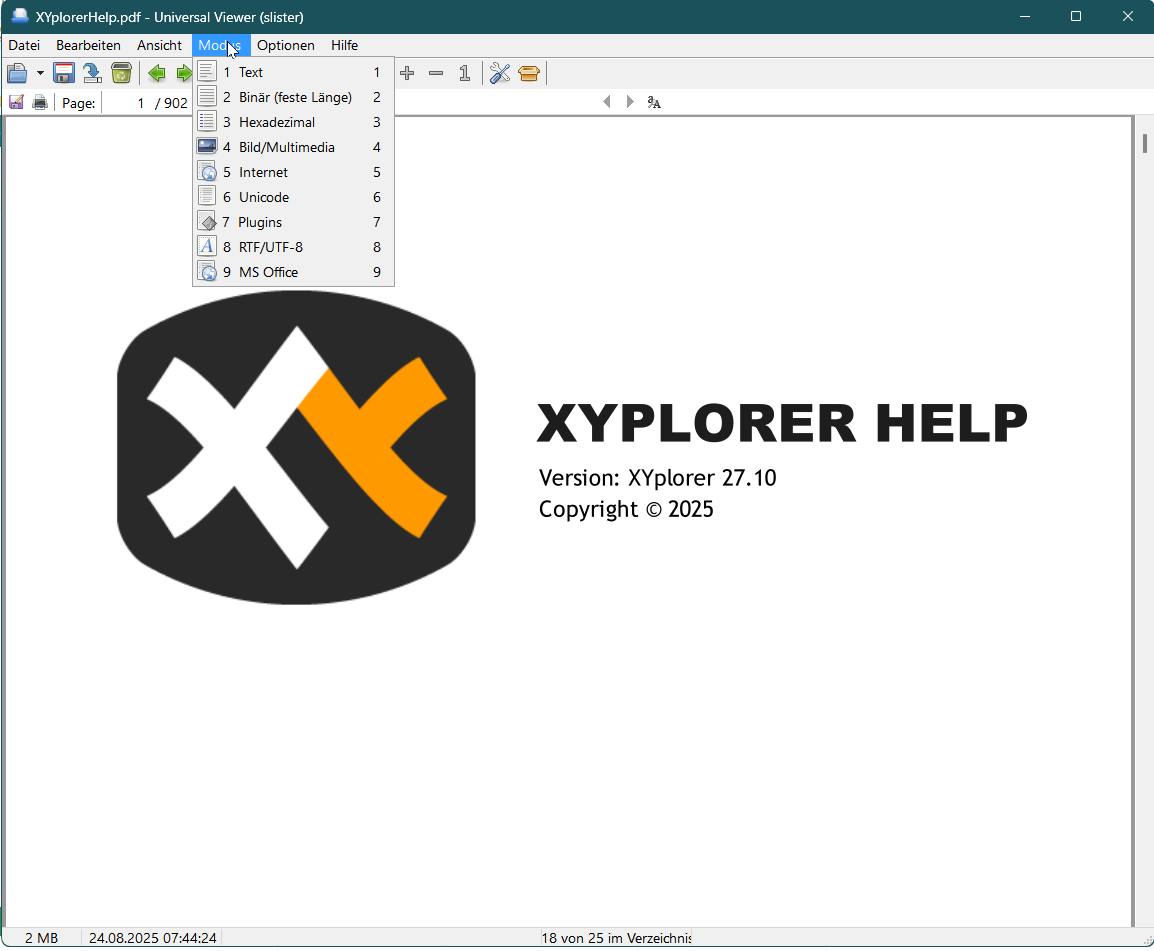Click the orange plugins box icon

pyautogui.click(x=529, y=73)
